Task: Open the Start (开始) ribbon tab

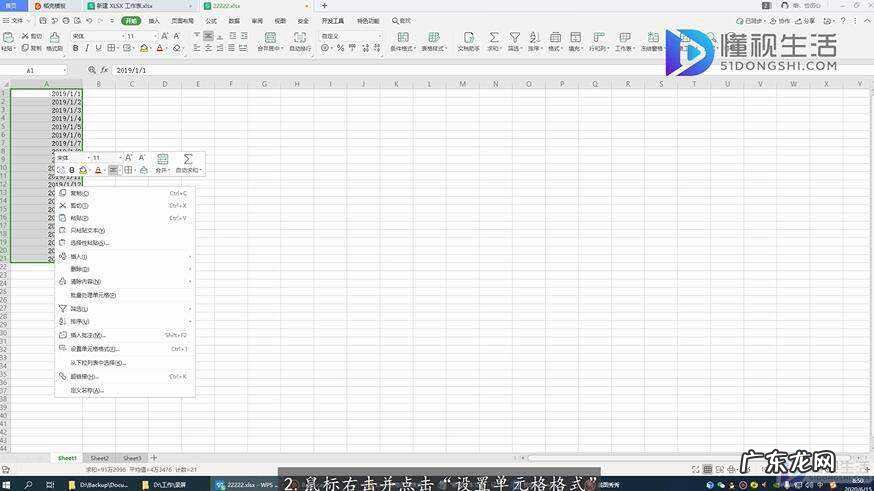Action: click(x=131, y=21)
